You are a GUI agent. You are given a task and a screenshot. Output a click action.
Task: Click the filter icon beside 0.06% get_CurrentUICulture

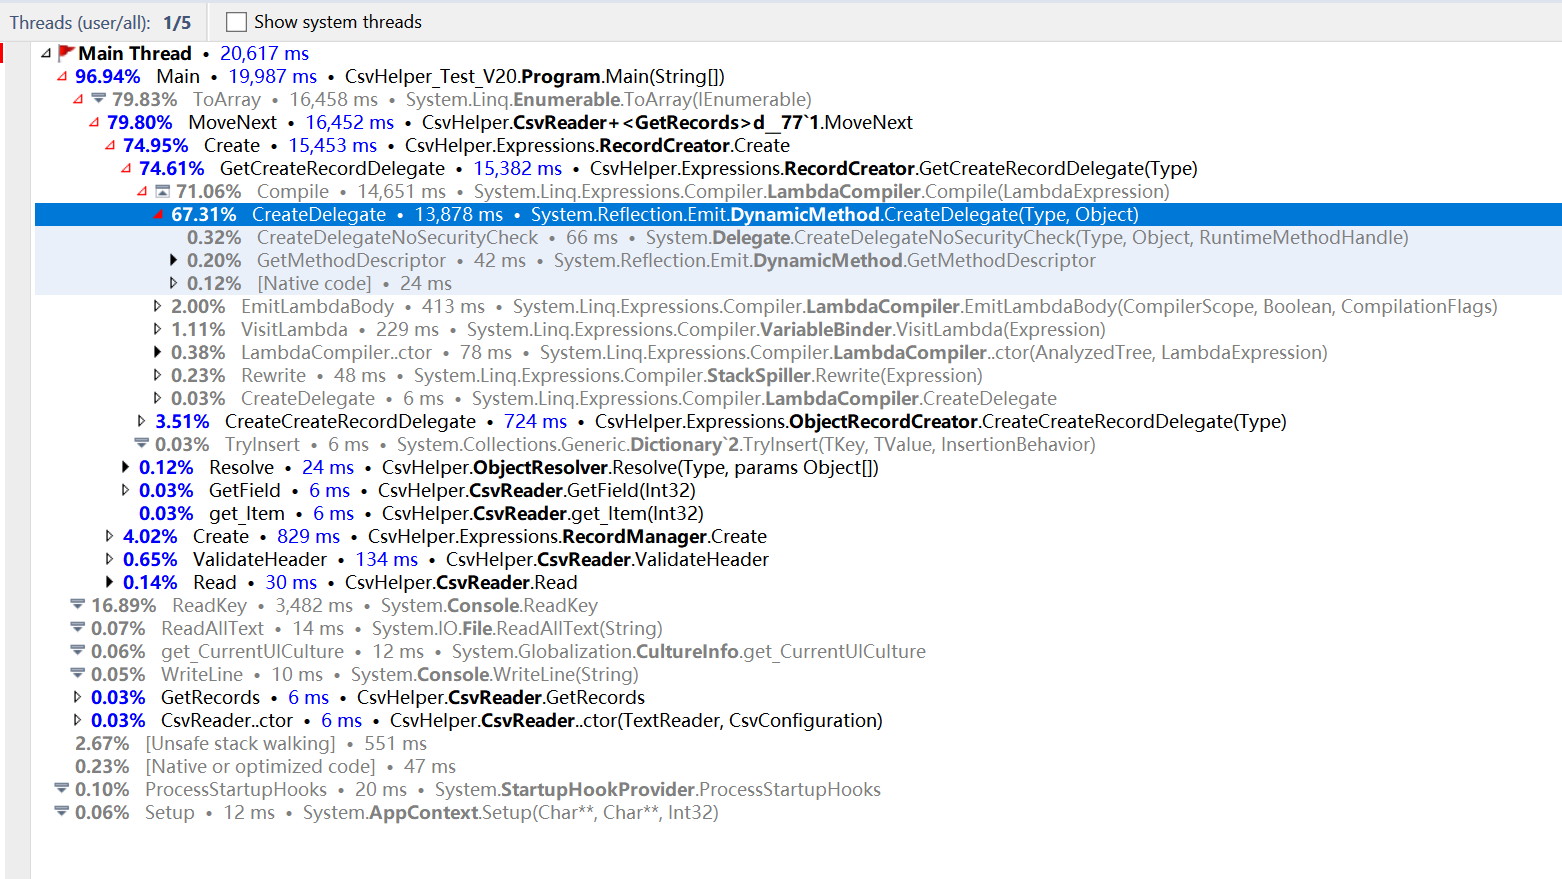(x=77, y=650)
